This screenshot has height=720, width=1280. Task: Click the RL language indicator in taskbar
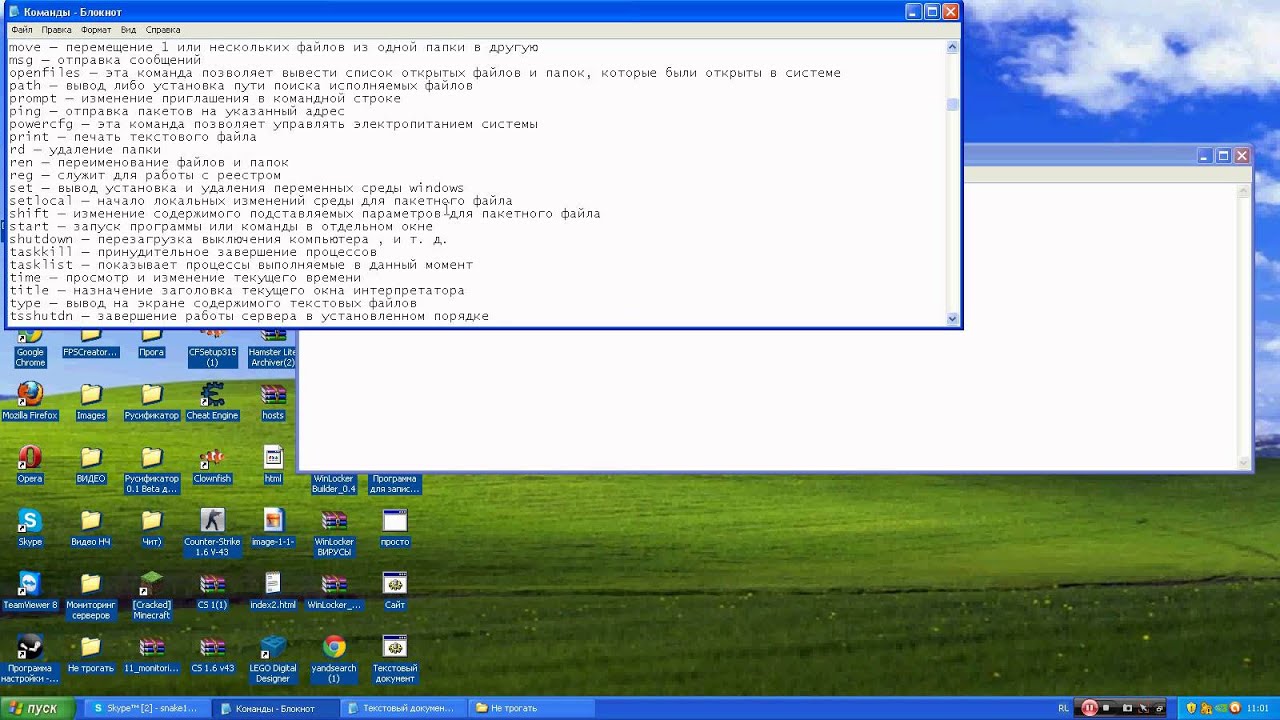(x=1063, y=708)
